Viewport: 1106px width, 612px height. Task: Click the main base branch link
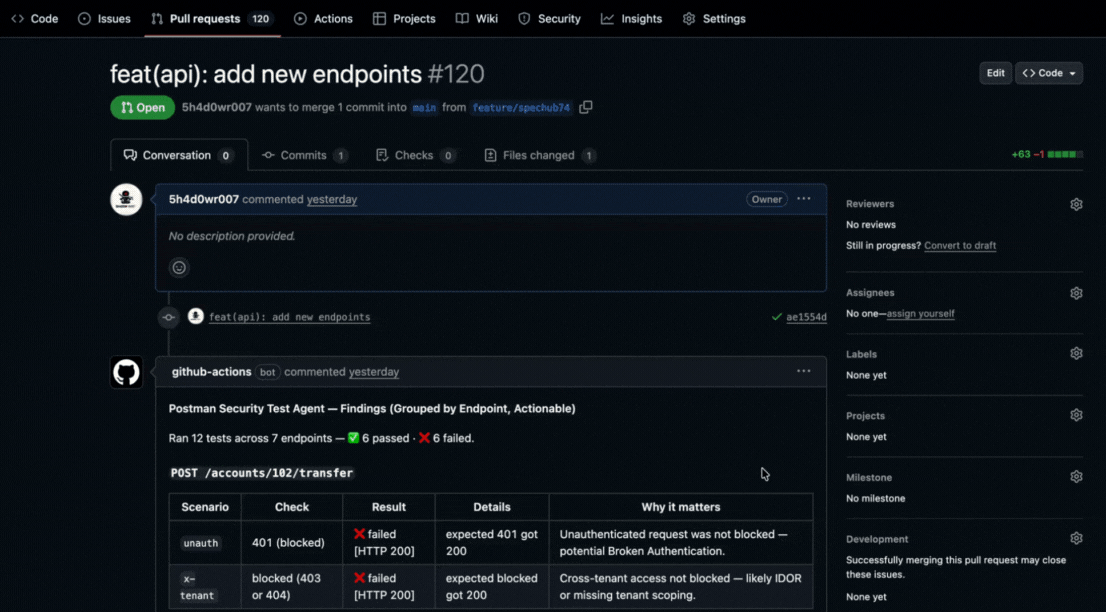click(424, 108)
